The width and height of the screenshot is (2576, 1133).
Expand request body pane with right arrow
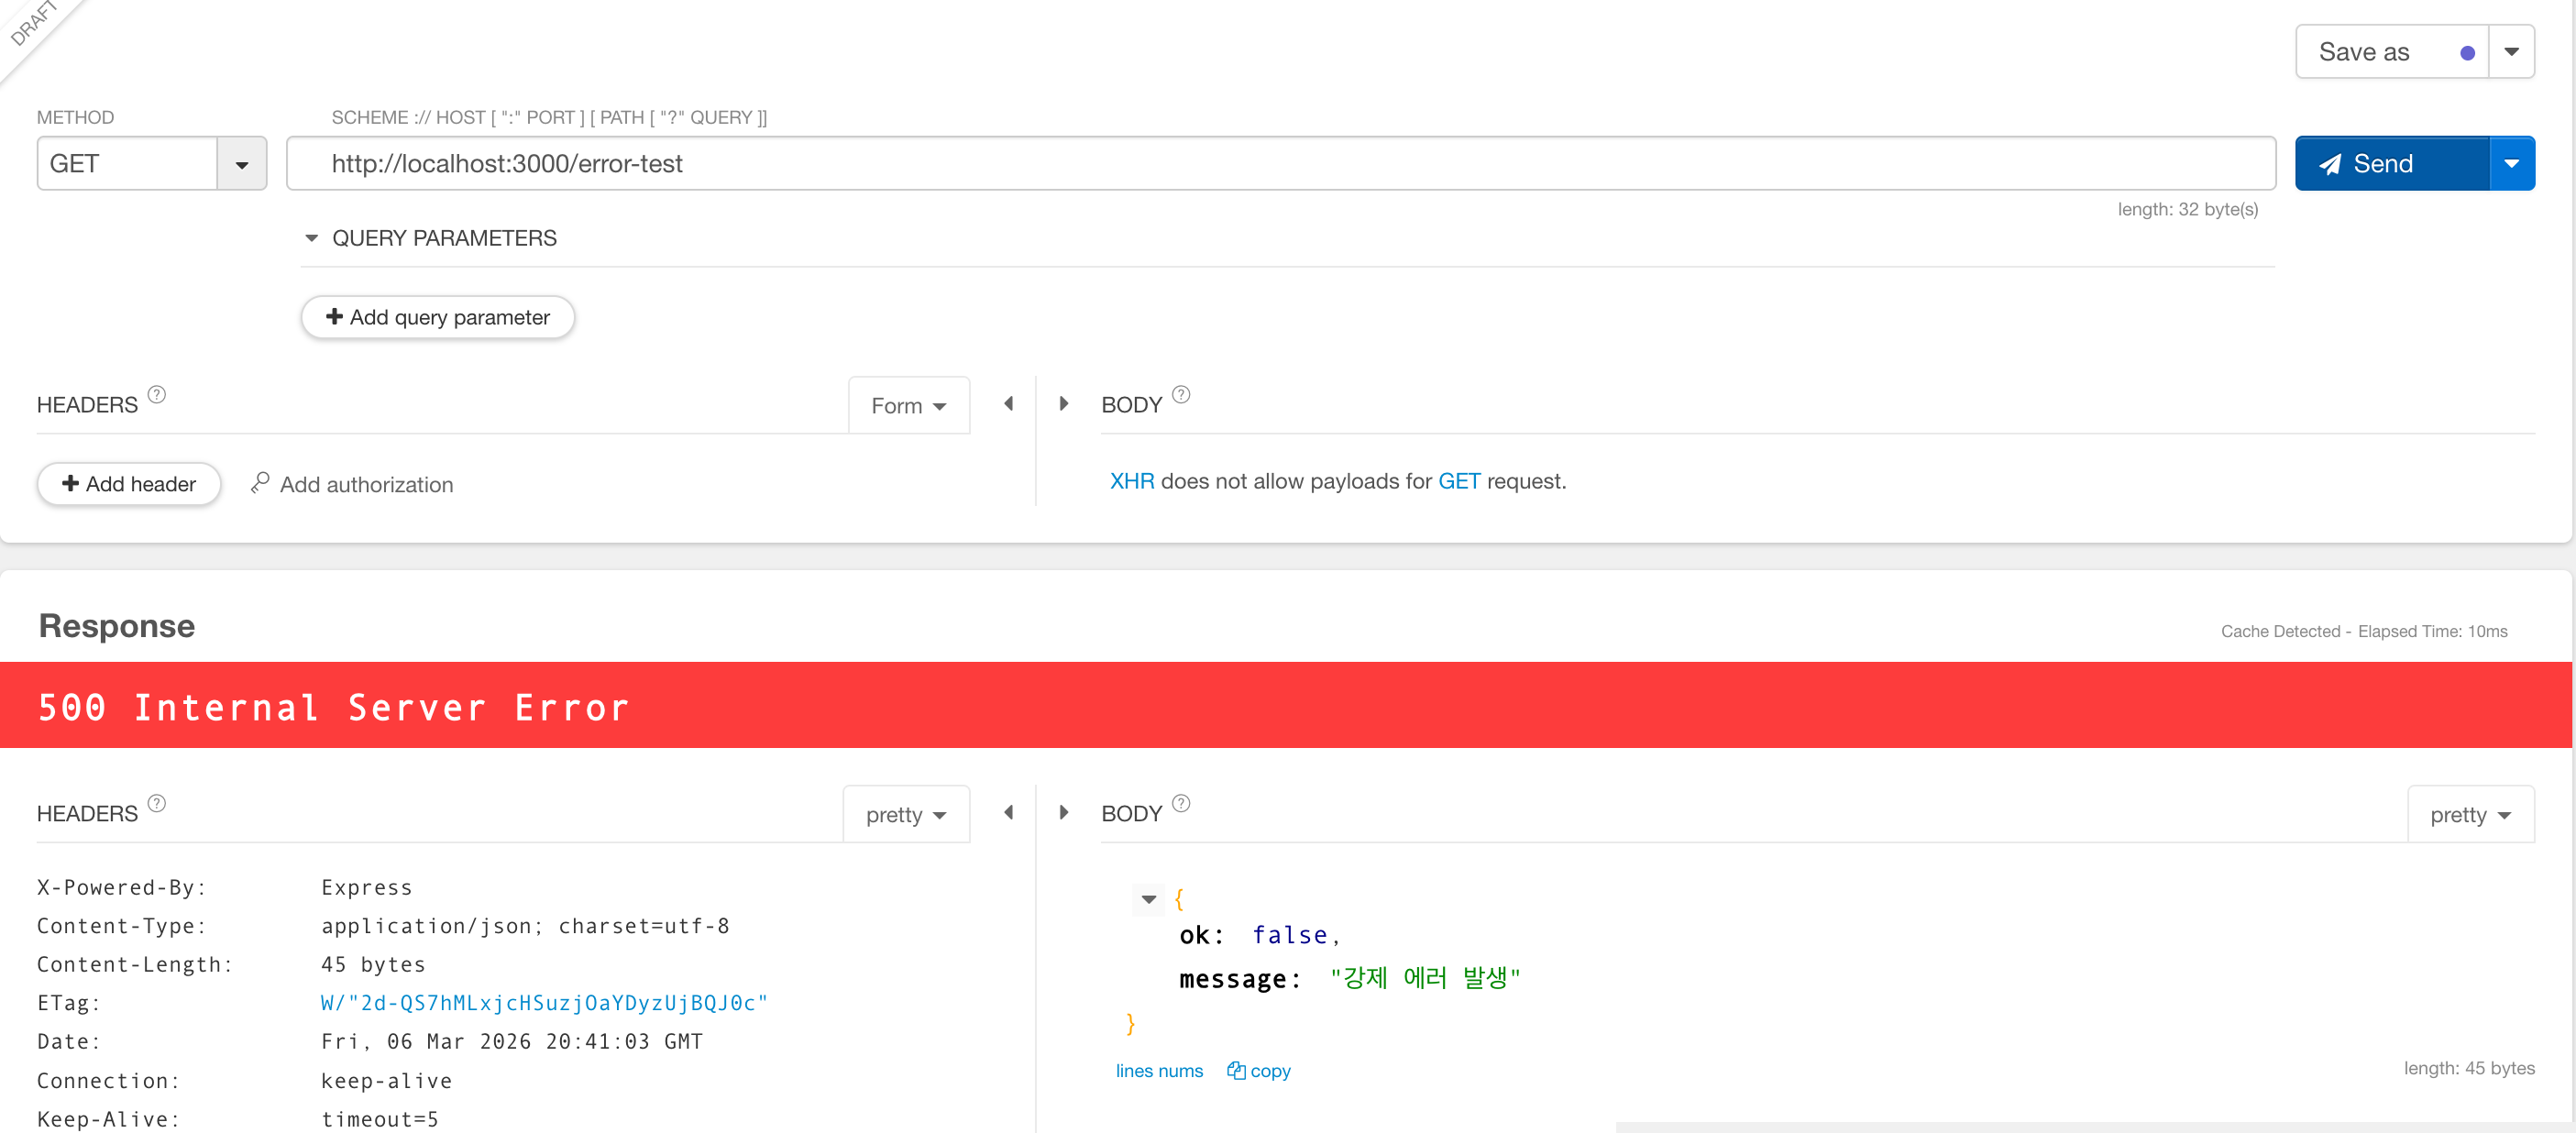[x=1063, y=404]
